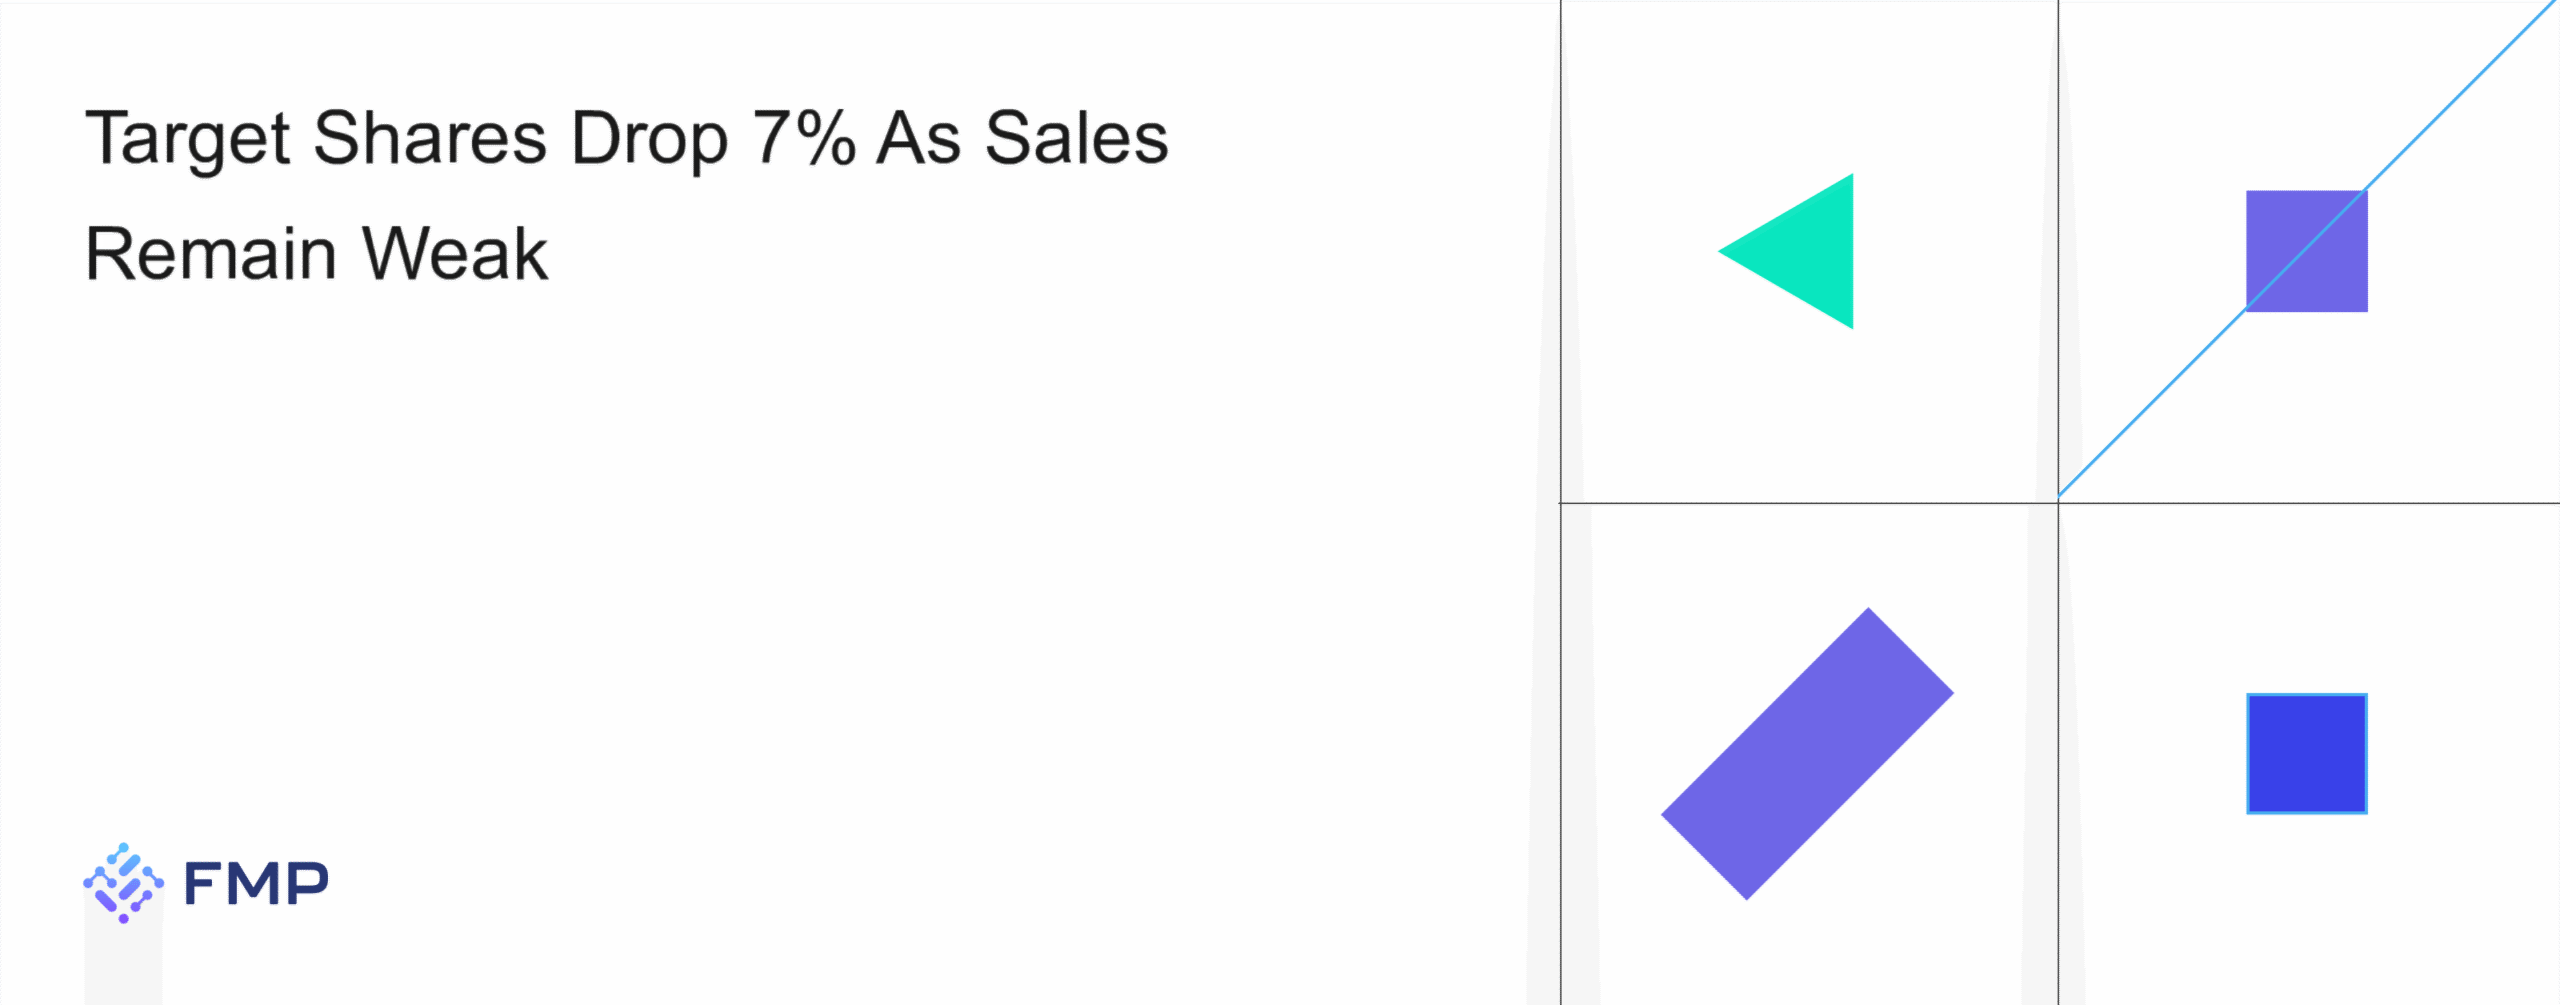2560x1005 pixels.
Task: Click the word "Weak" in the headline
Action: click(455, 254)
